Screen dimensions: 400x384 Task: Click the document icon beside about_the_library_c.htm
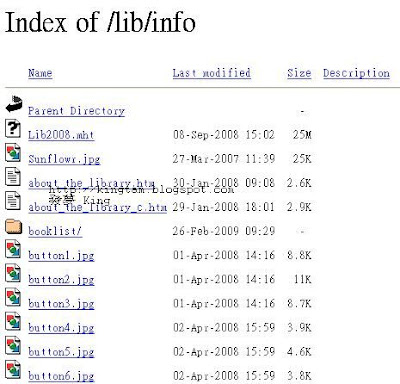click(13, 201)
